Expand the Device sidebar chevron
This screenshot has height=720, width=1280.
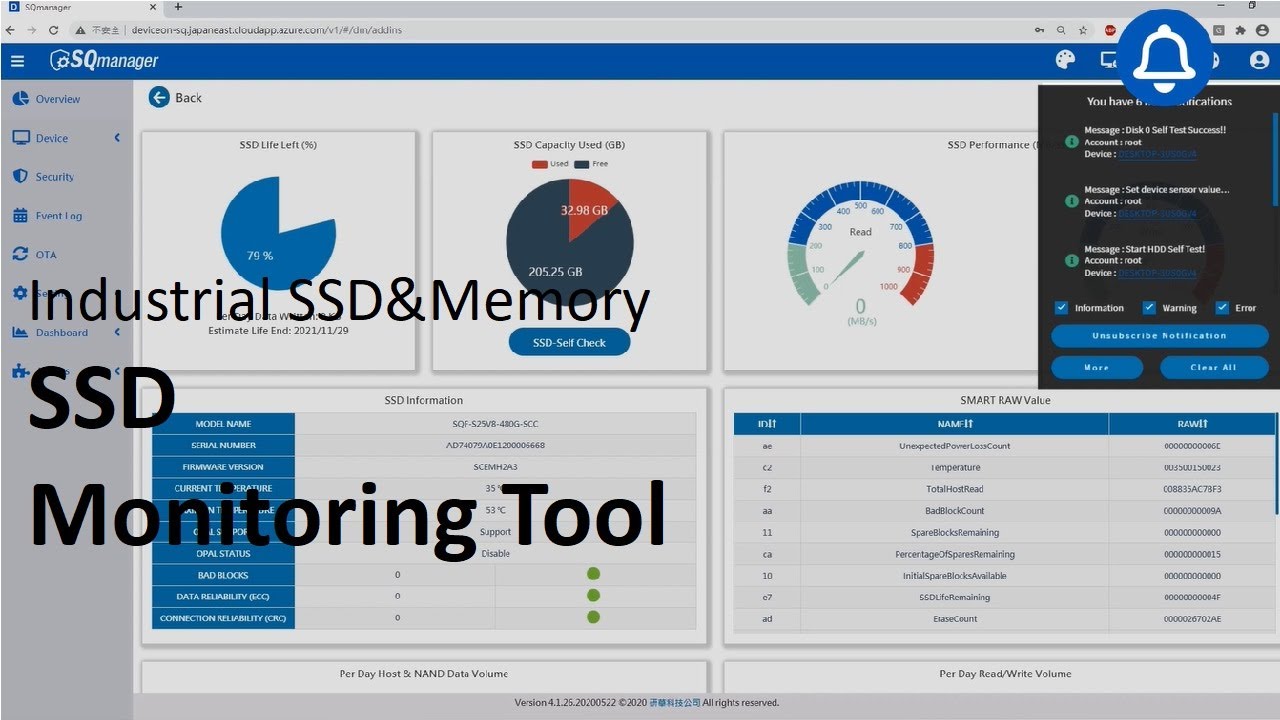click(117, 138)
